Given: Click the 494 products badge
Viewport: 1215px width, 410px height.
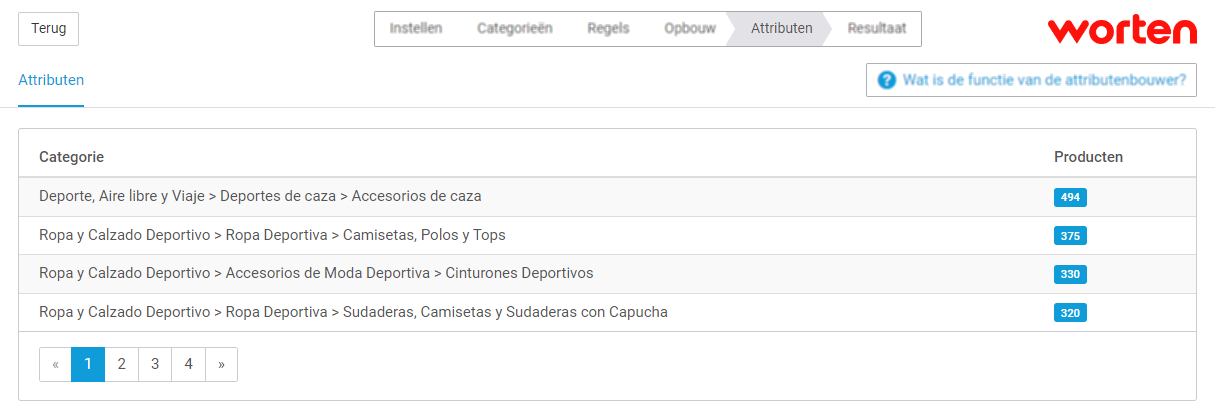Looking at the screenshot, I should click(1069, 197).
